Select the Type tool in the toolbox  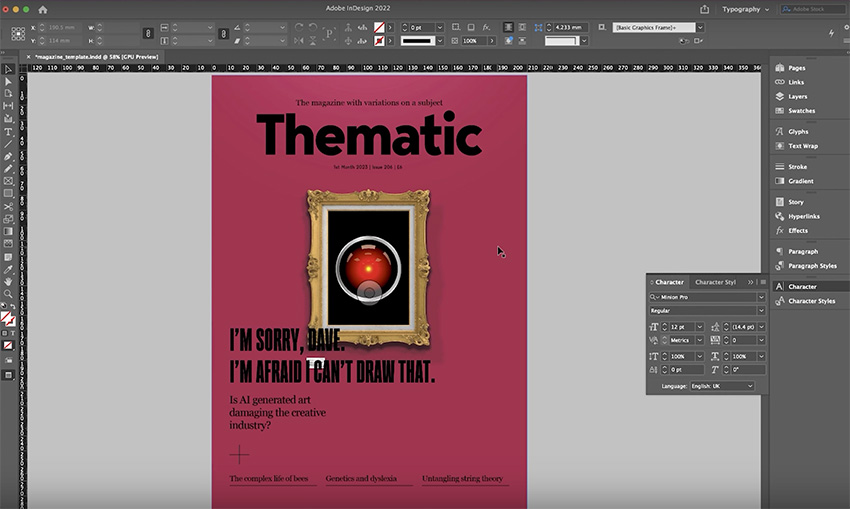[x=8, y=131]
